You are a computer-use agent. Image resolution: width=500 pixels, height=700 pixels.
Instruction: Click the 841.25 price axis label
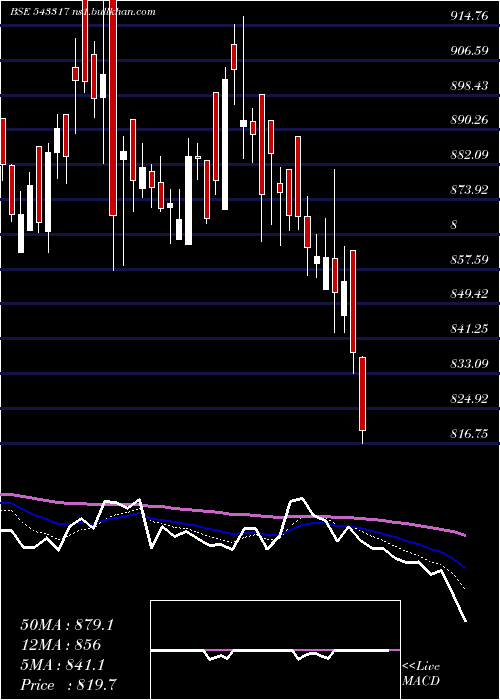coord(469,329)
